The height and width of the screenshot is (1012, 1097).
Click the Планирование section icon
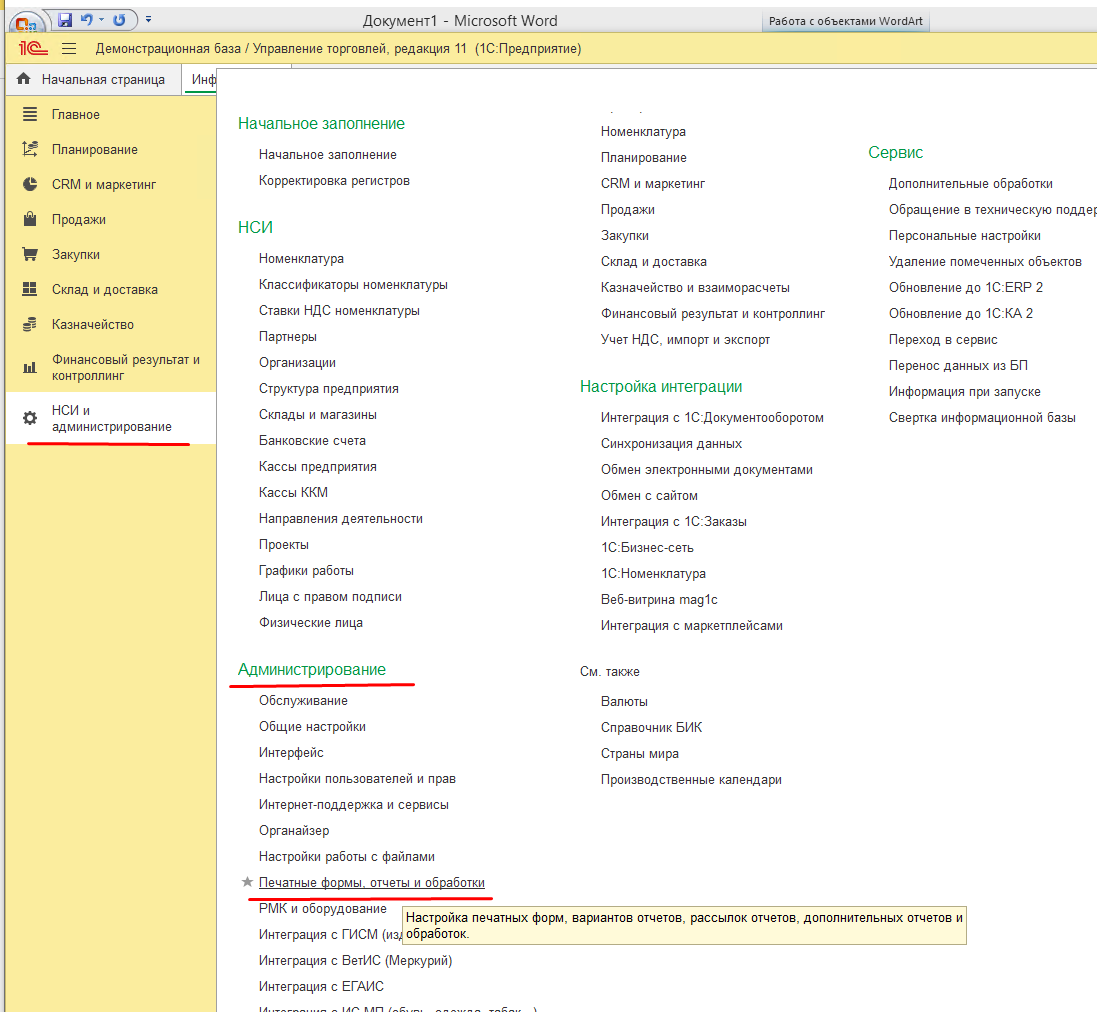click(29, 149)
